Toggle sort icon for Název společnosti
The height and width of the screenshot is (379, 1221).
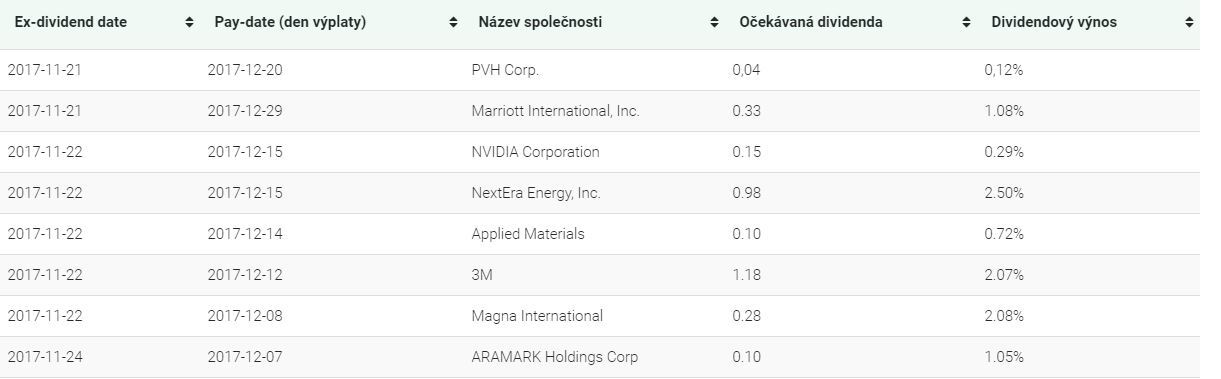[714, 23]
